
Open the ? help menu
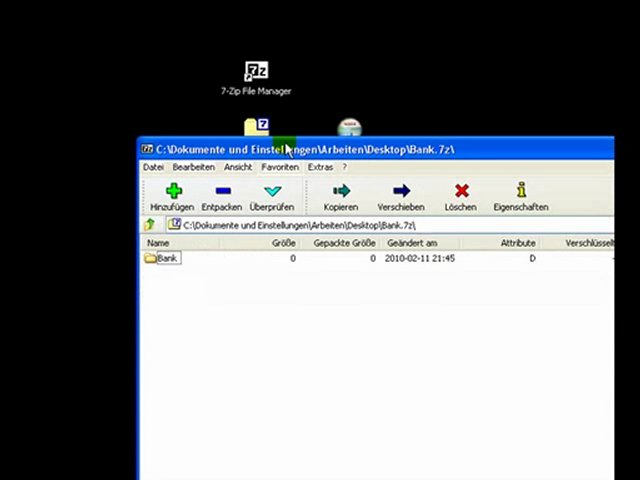pos(344,167)
